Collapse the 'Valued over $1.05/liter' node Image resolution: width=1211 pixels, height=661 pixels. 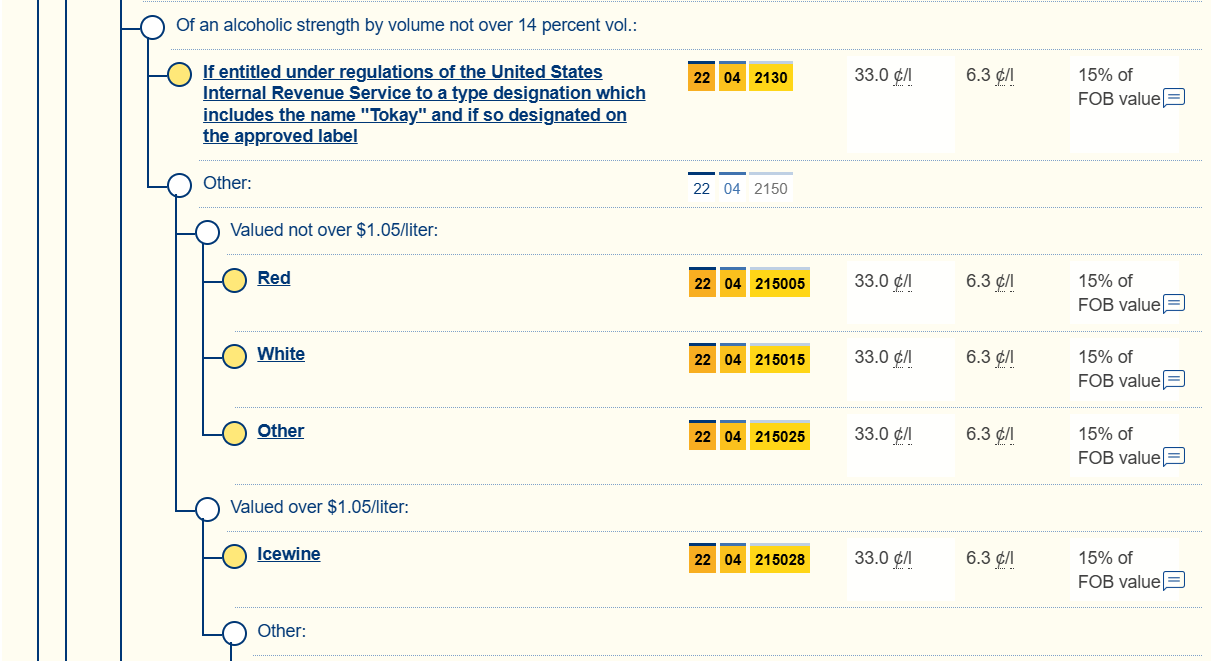pyautogui.click(x=207, y=509)
